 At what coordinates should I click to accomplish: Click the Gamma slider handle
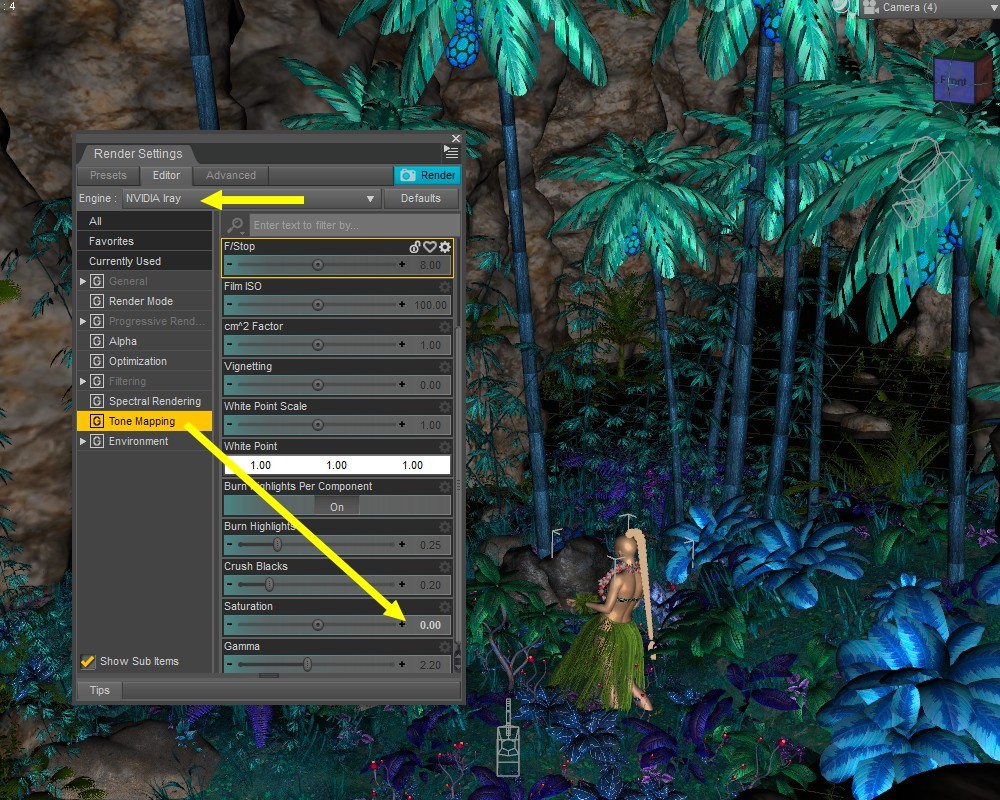click(307, 664)
